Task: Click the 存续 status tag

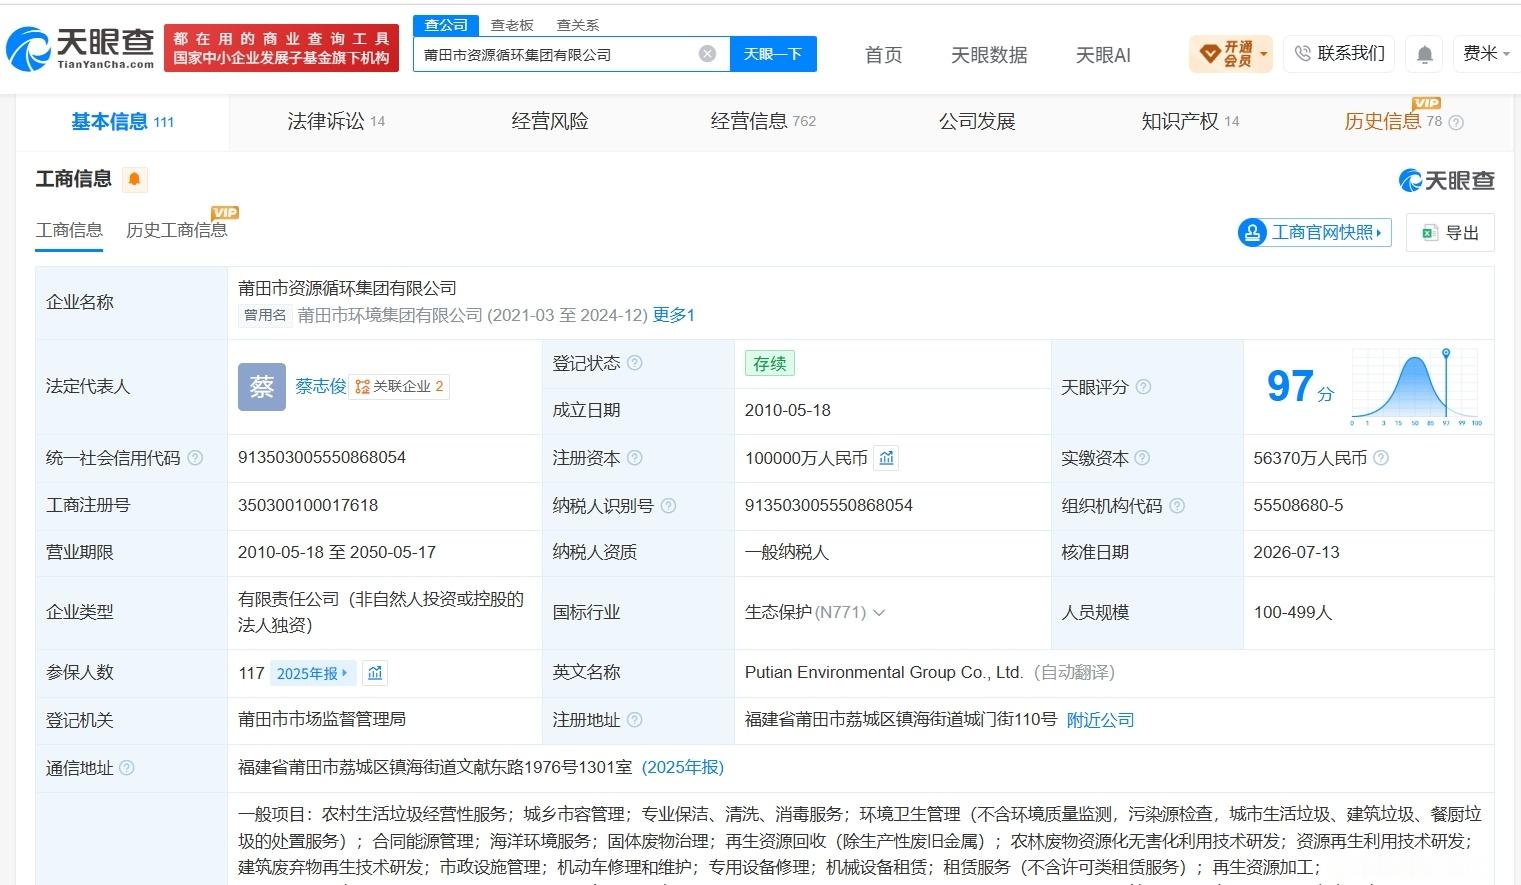Action: click(x=769, y=363)
